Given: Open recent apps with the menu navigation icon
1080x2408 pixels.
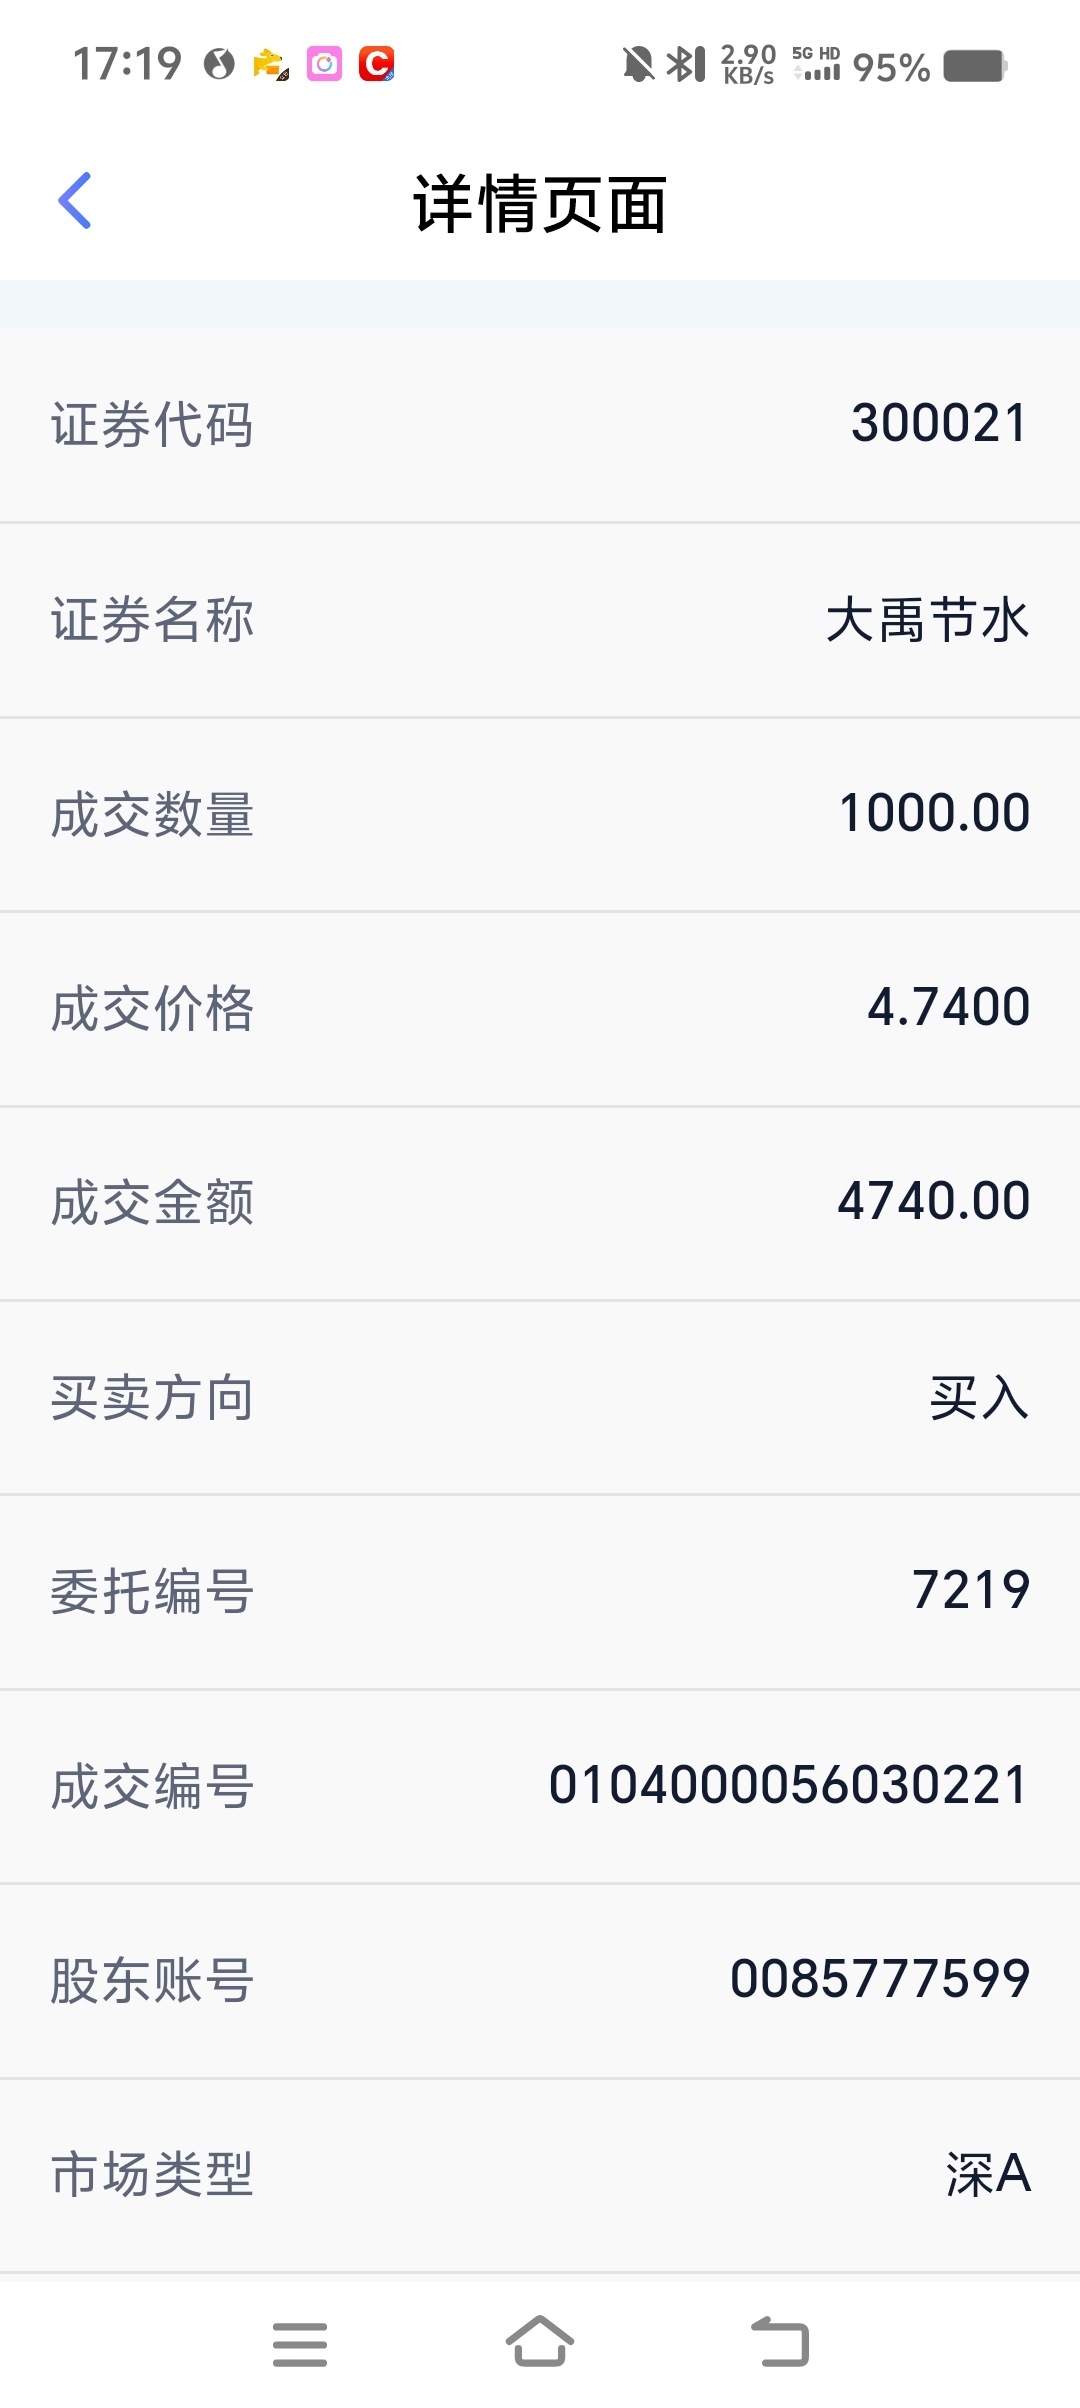Looking at the screenshot, I should (x=300, y=2344).
